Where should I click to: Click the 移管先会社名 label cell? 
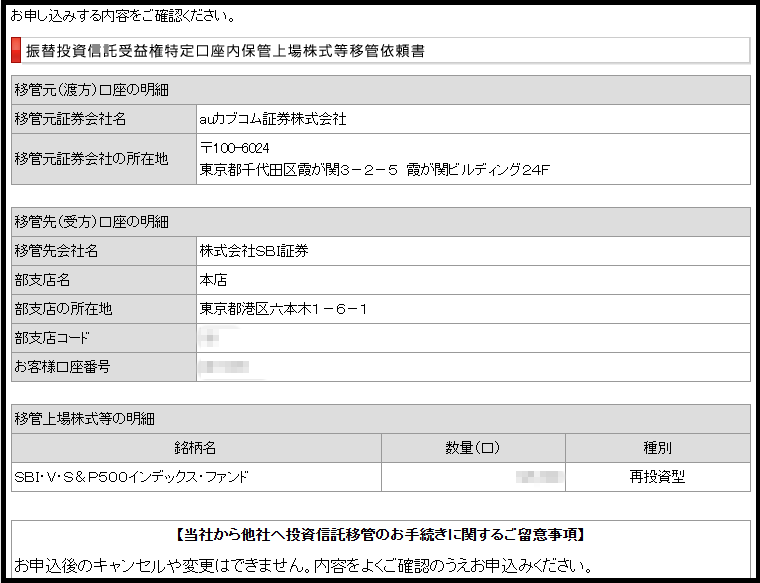click(x=104, y=251)
